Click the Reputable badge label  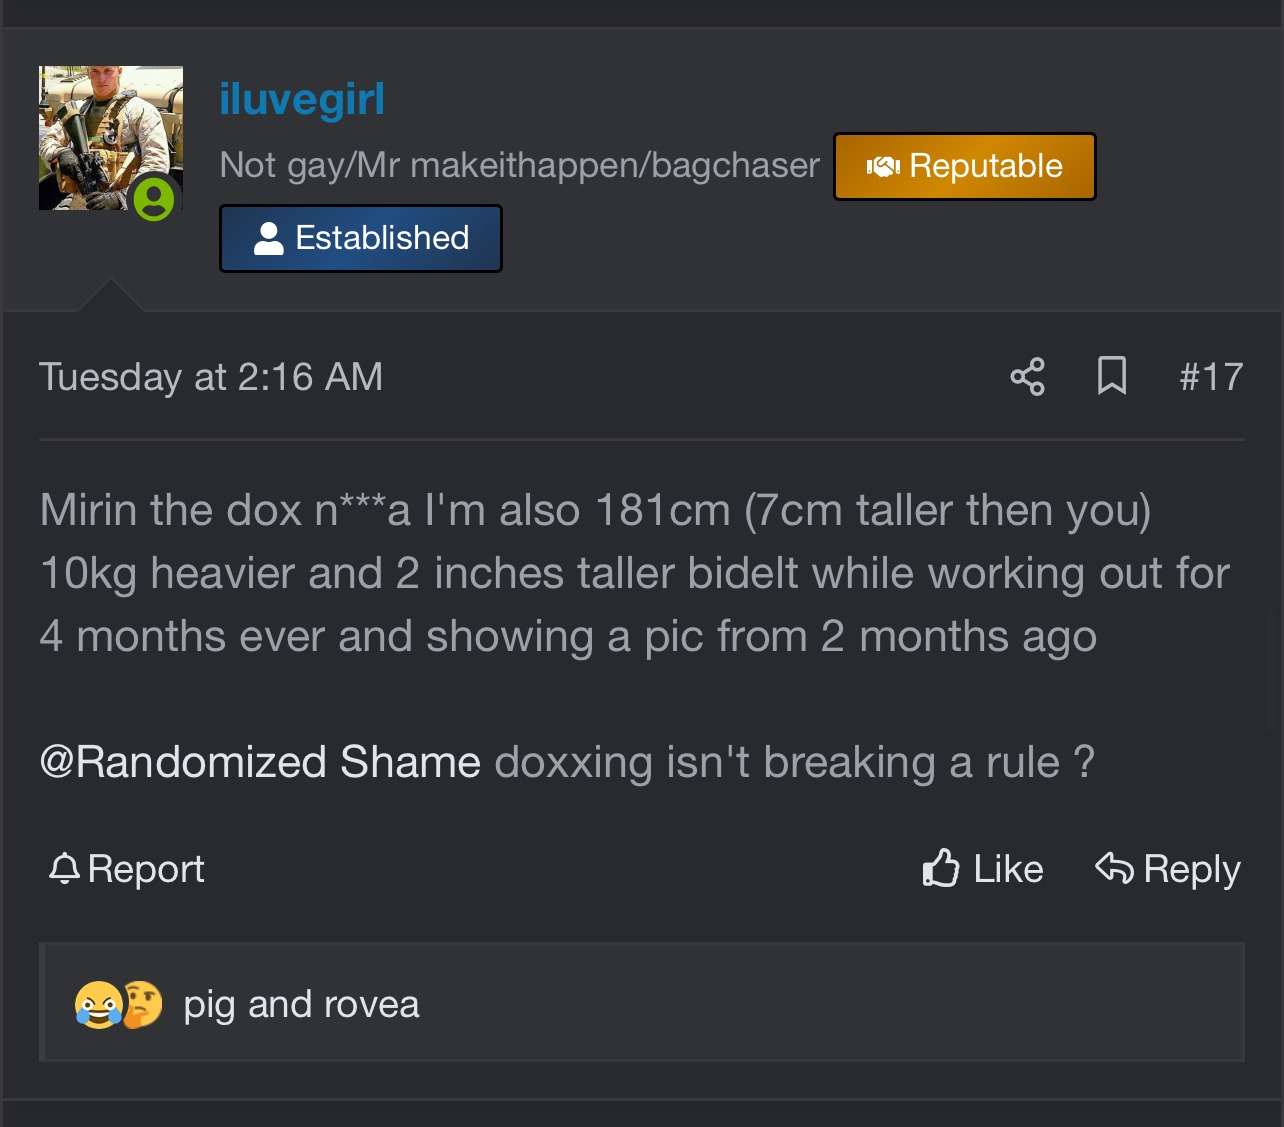986,166
